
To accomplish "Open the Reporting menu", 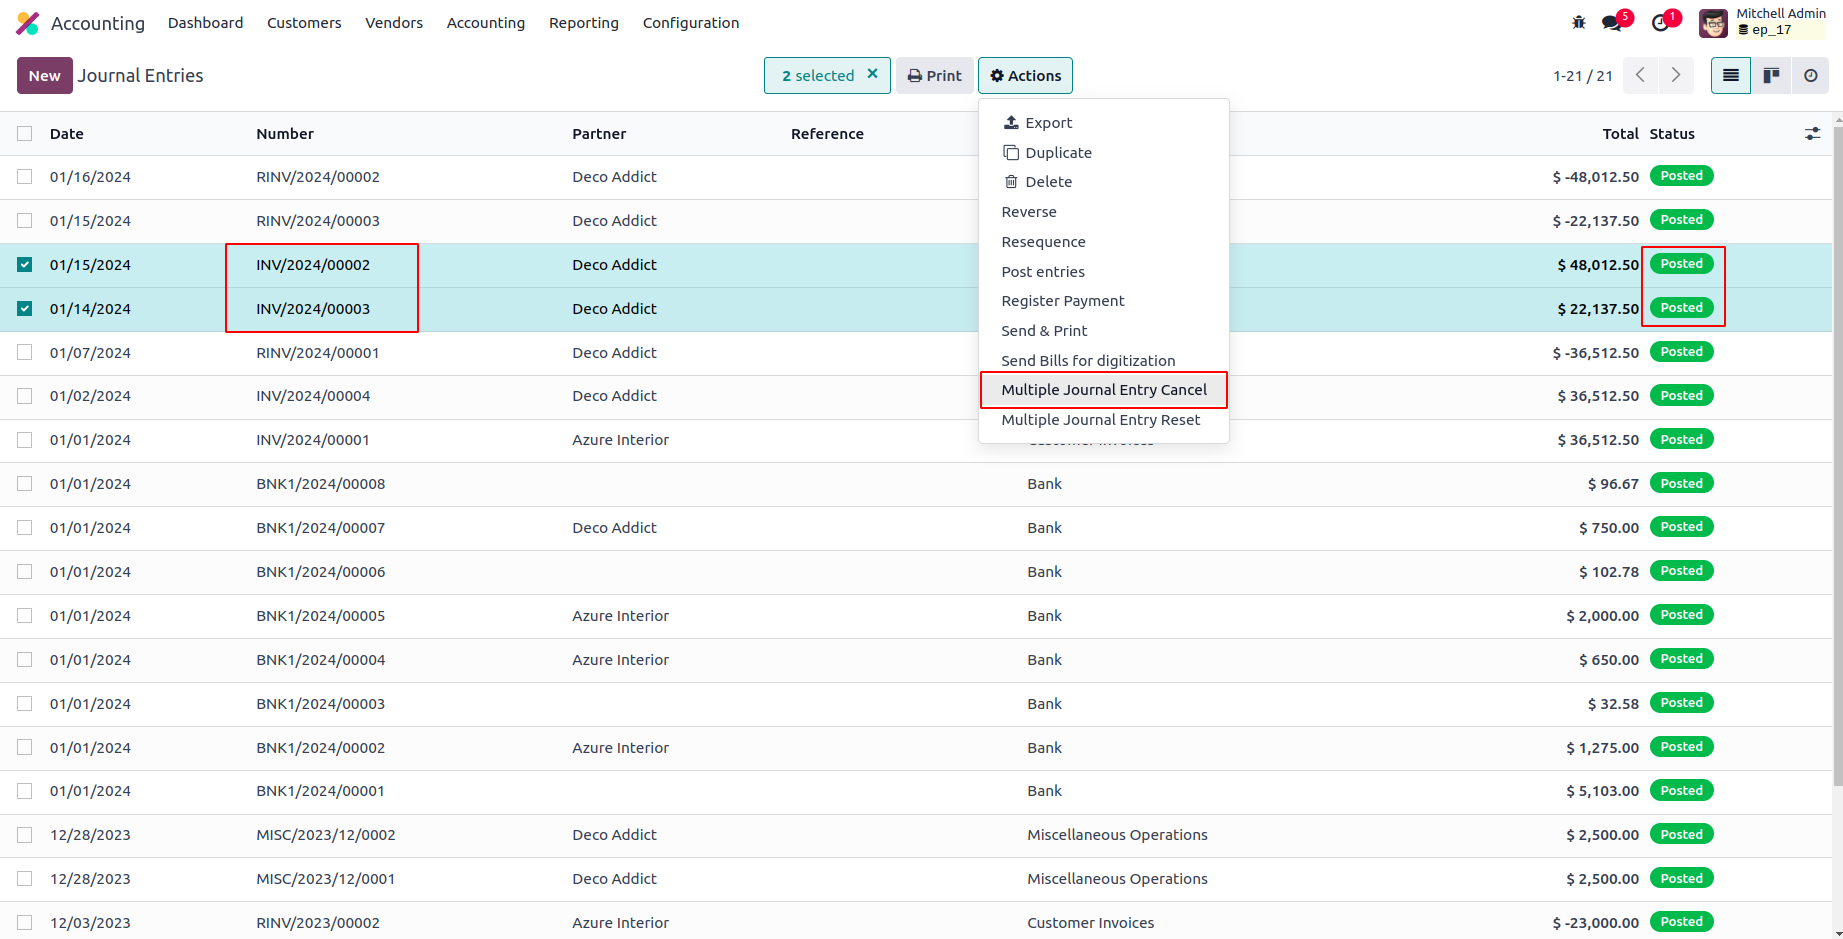I will click(584, 23).
